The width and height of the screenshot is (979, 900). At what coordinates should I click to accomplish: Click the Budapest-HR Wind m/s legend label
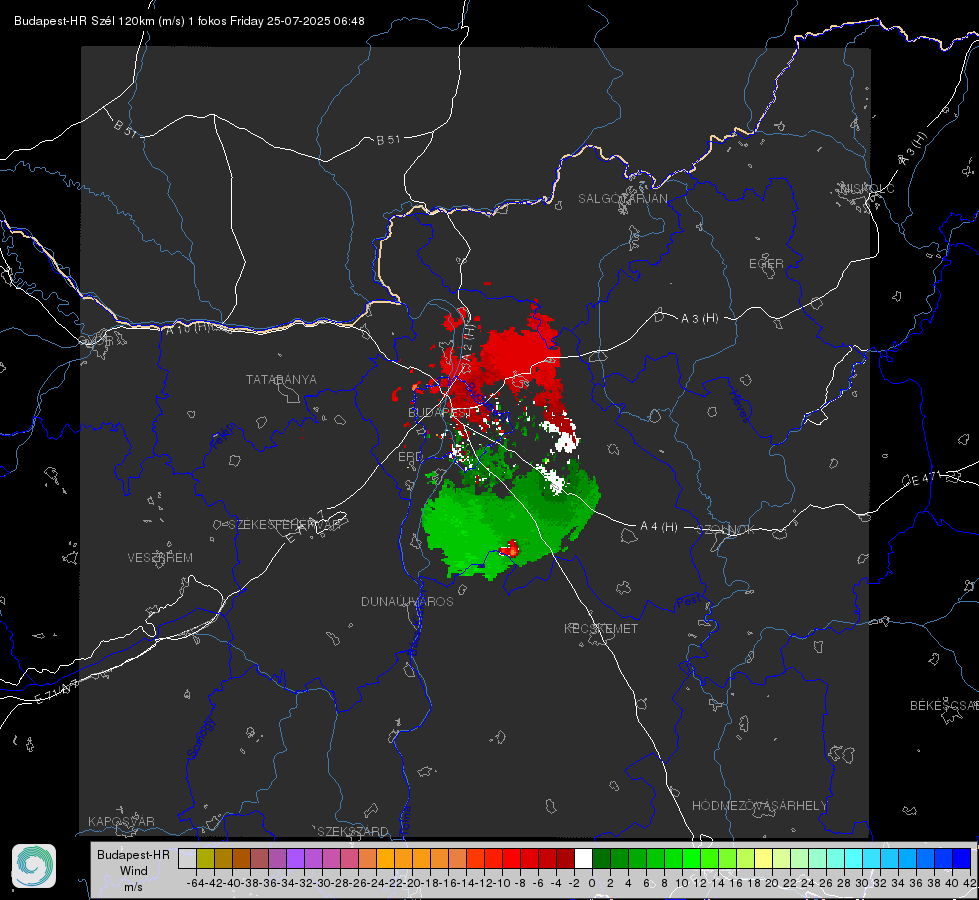(x=134, y=871)
